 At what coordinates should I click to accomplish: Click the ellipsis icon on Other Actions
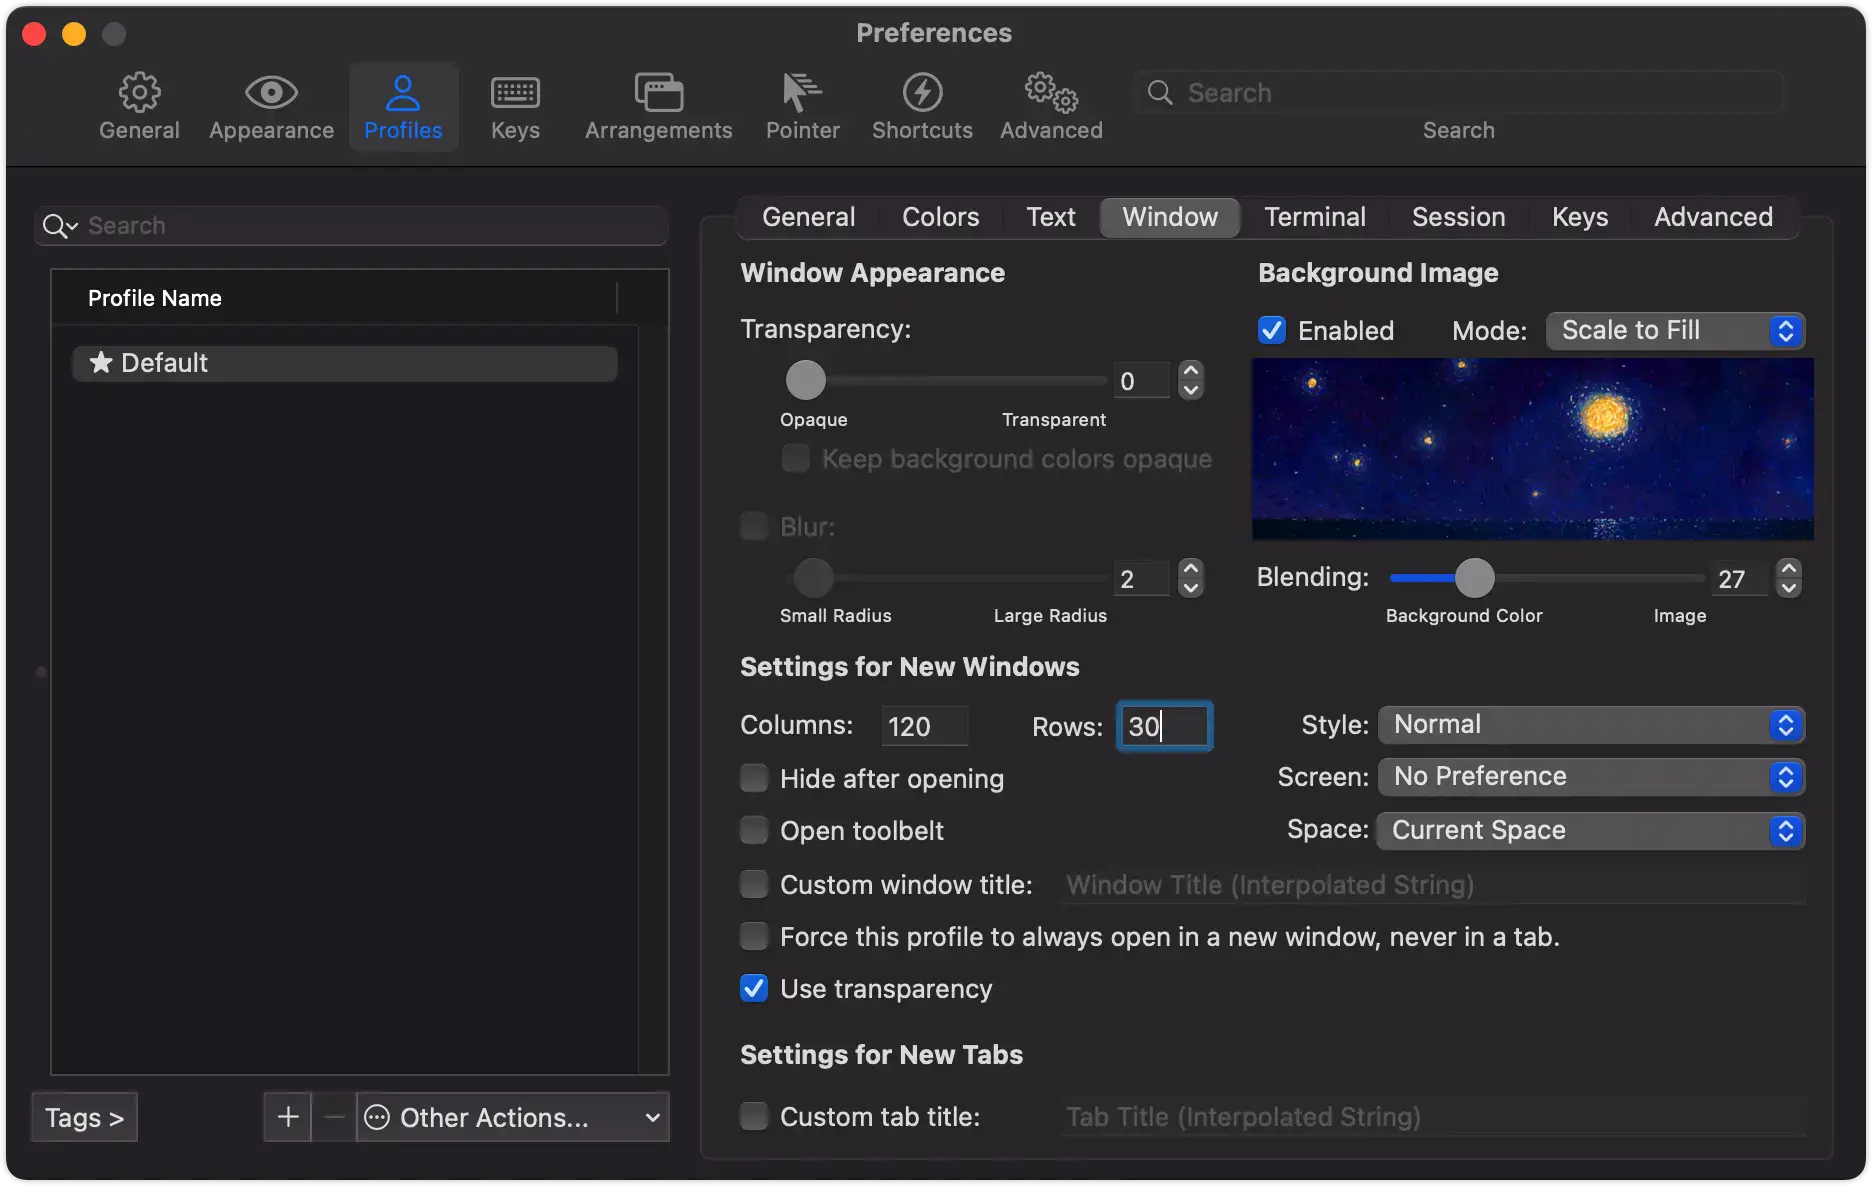point(377,1117)
